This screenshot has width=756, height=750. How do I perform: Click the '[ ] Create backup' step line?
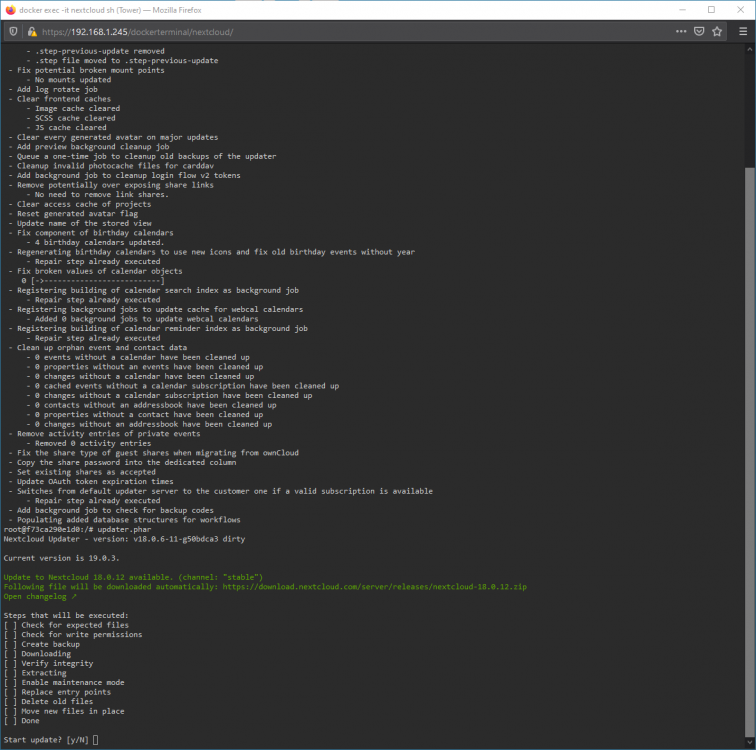tap(42, 644)
